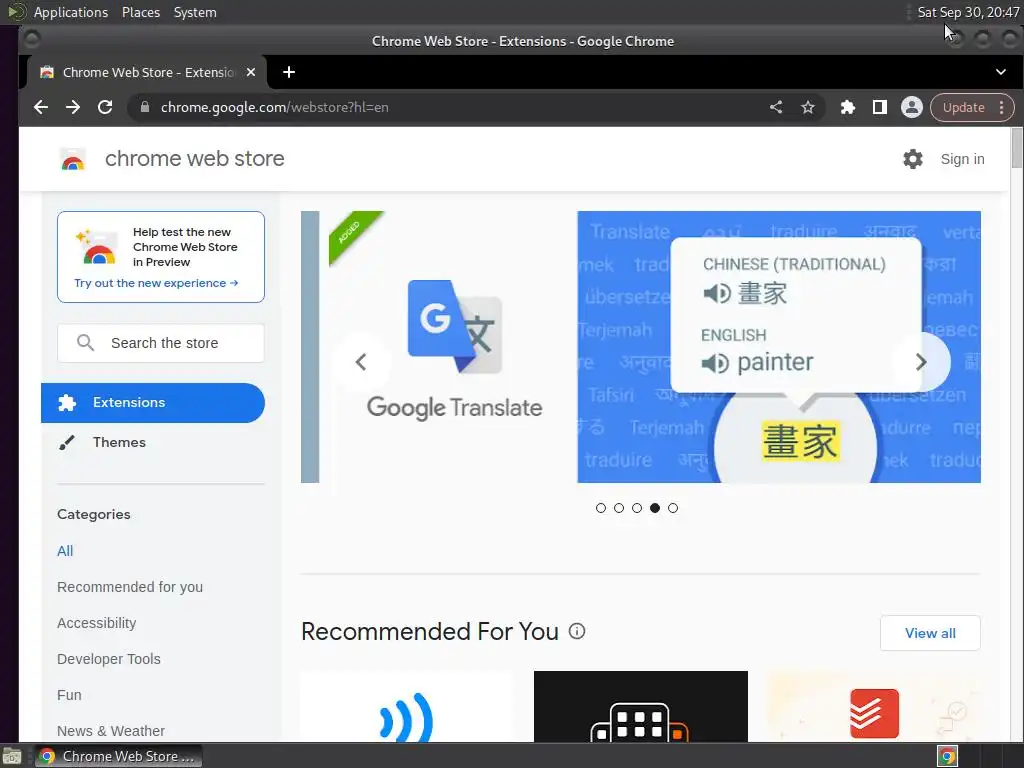Open a new tab with plus button

[x=289, y=72]
